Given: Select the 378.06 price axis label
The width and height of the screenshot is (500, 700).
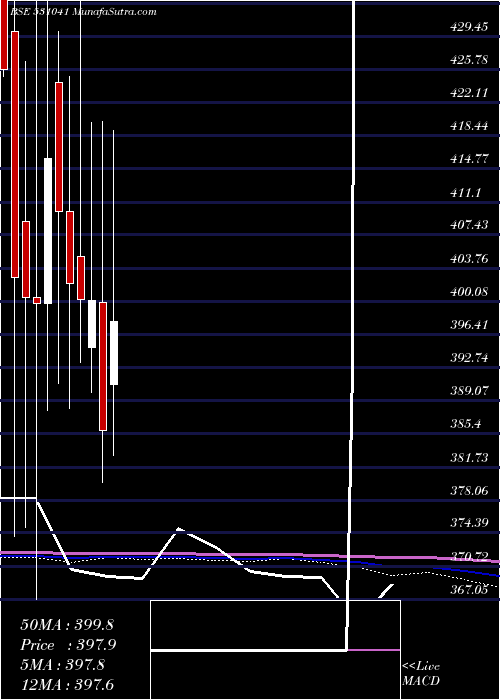Looking at the screenshot, I should [469, 491].
